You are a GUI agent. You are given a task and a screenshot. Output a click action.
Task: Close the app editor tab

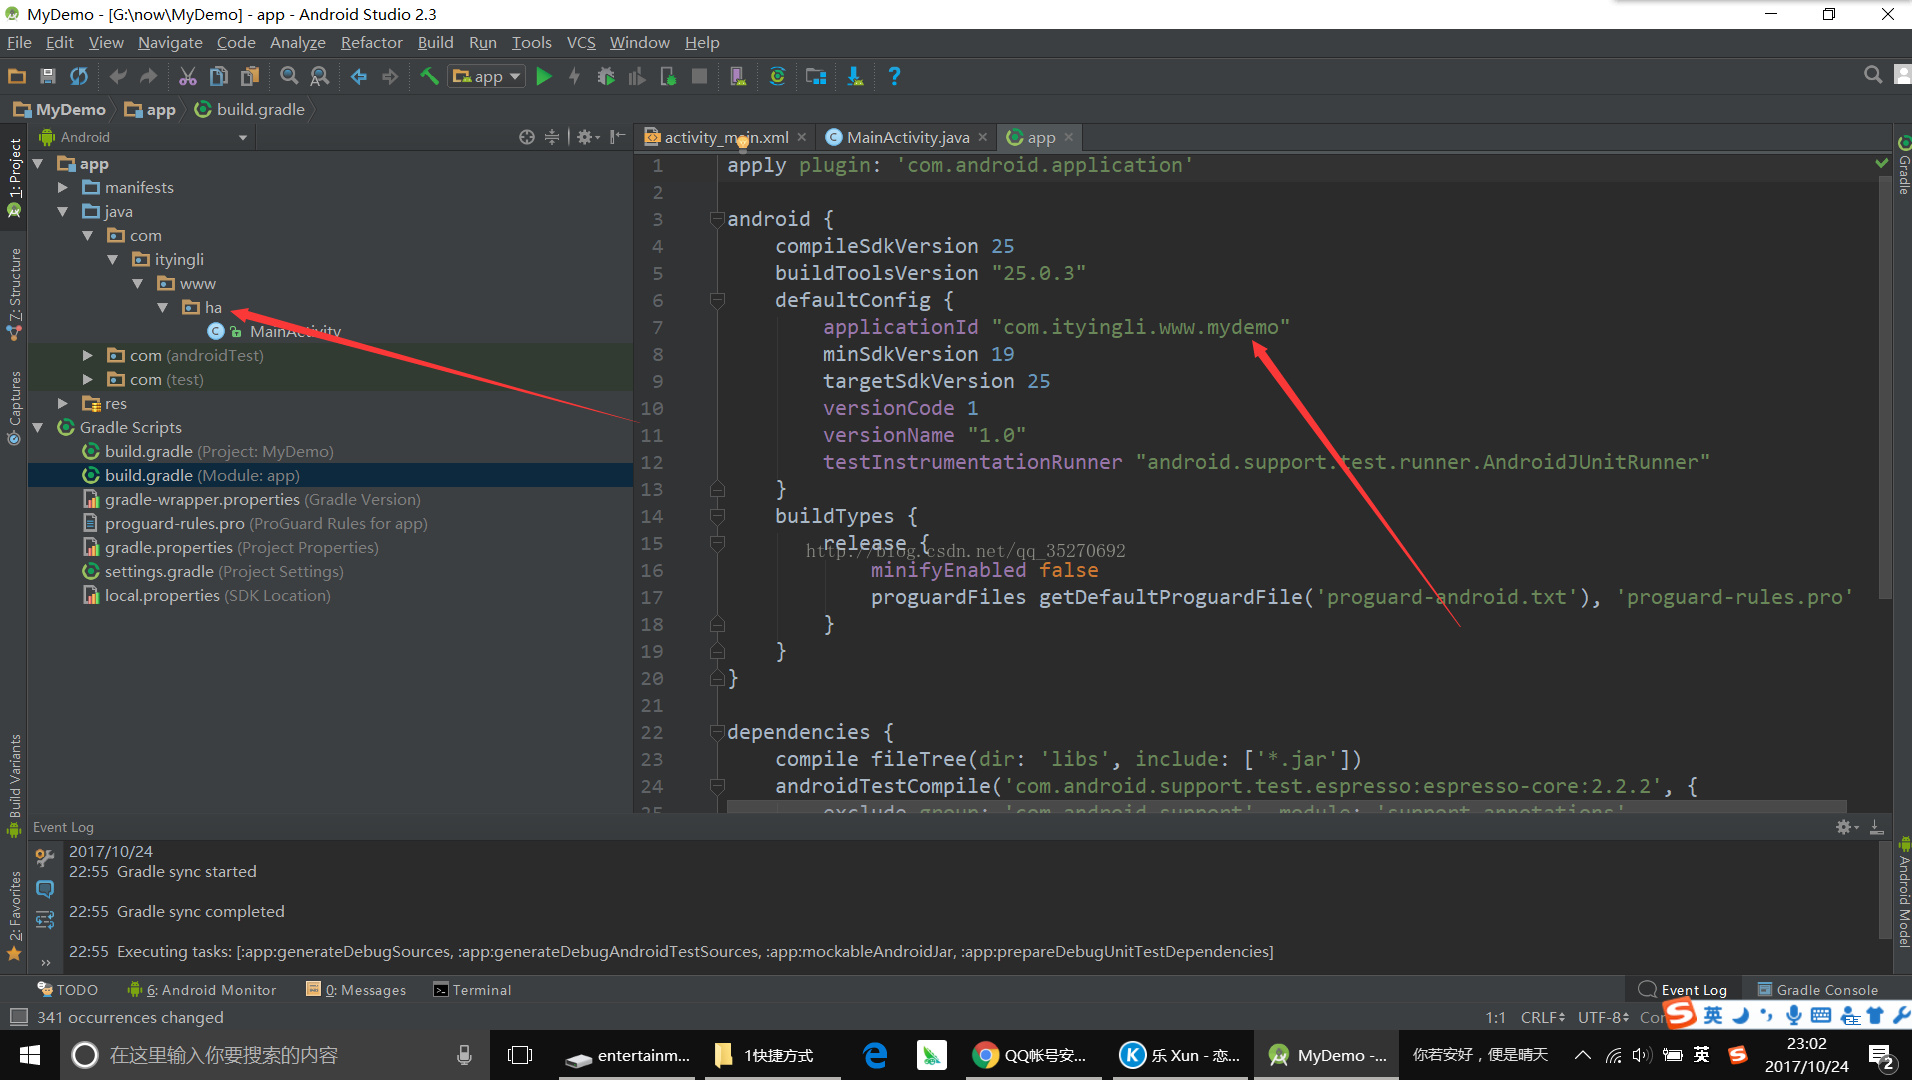[x=1069, y=137]
